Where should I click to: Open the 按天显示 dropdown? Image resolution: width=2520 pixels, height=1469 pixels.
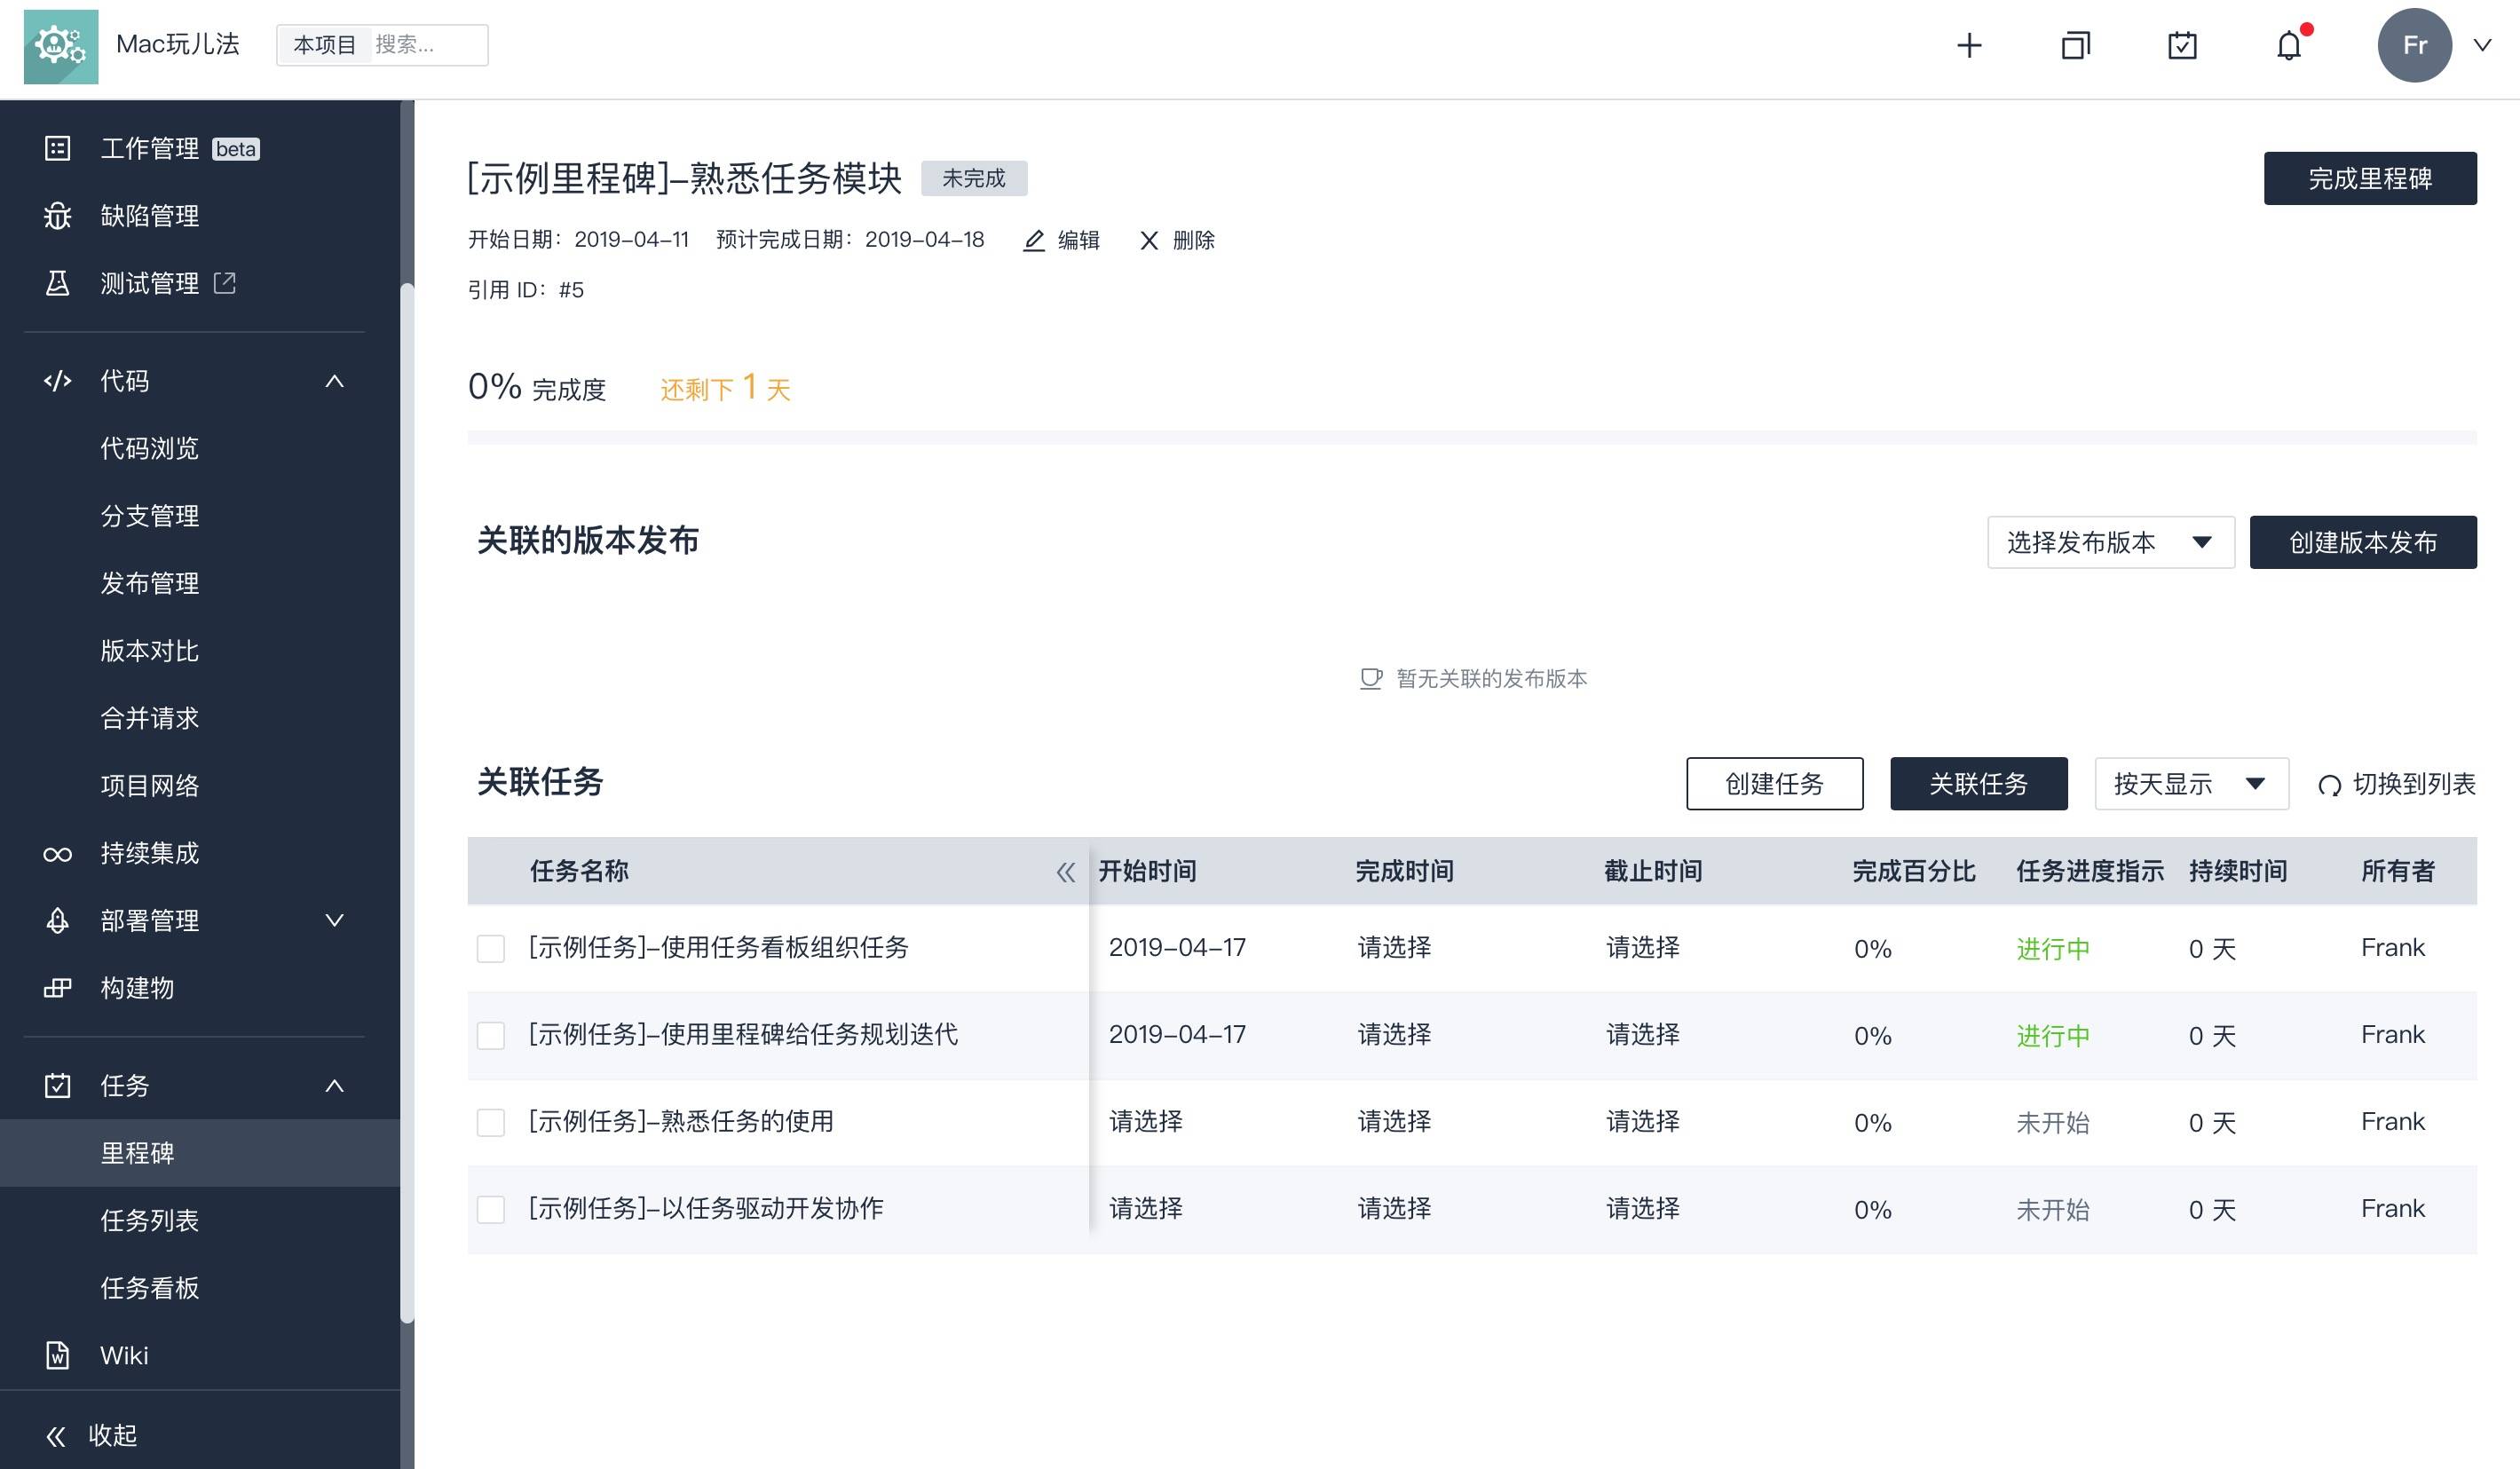coord(2190,784)
